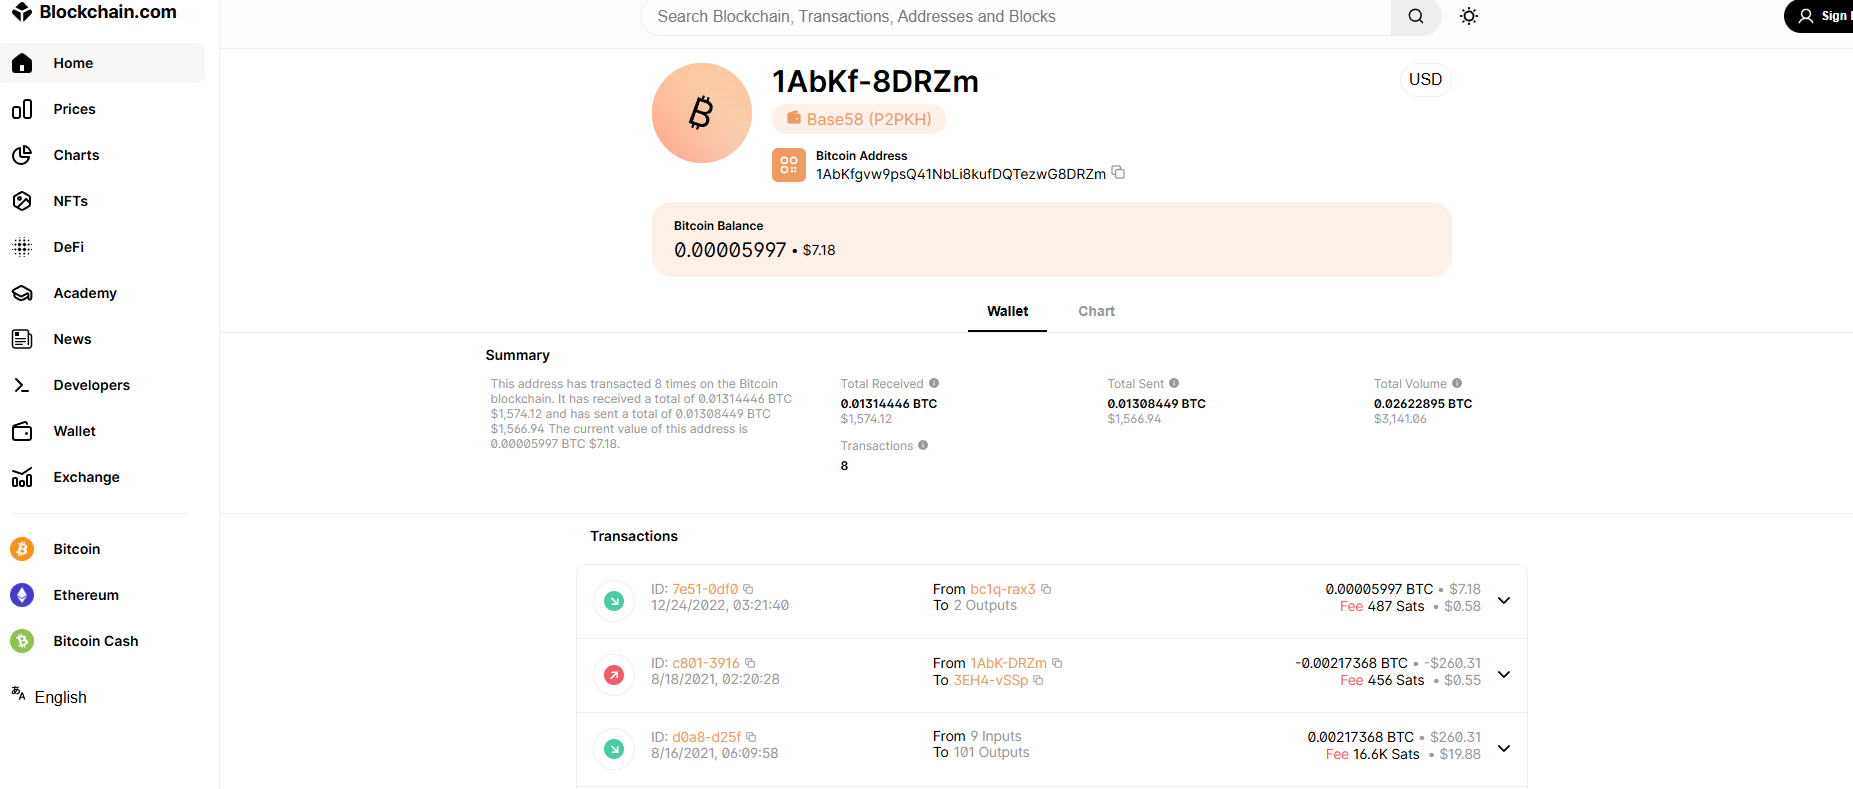
Task: Click the QR code icon beside address
Action: (788, 165)
